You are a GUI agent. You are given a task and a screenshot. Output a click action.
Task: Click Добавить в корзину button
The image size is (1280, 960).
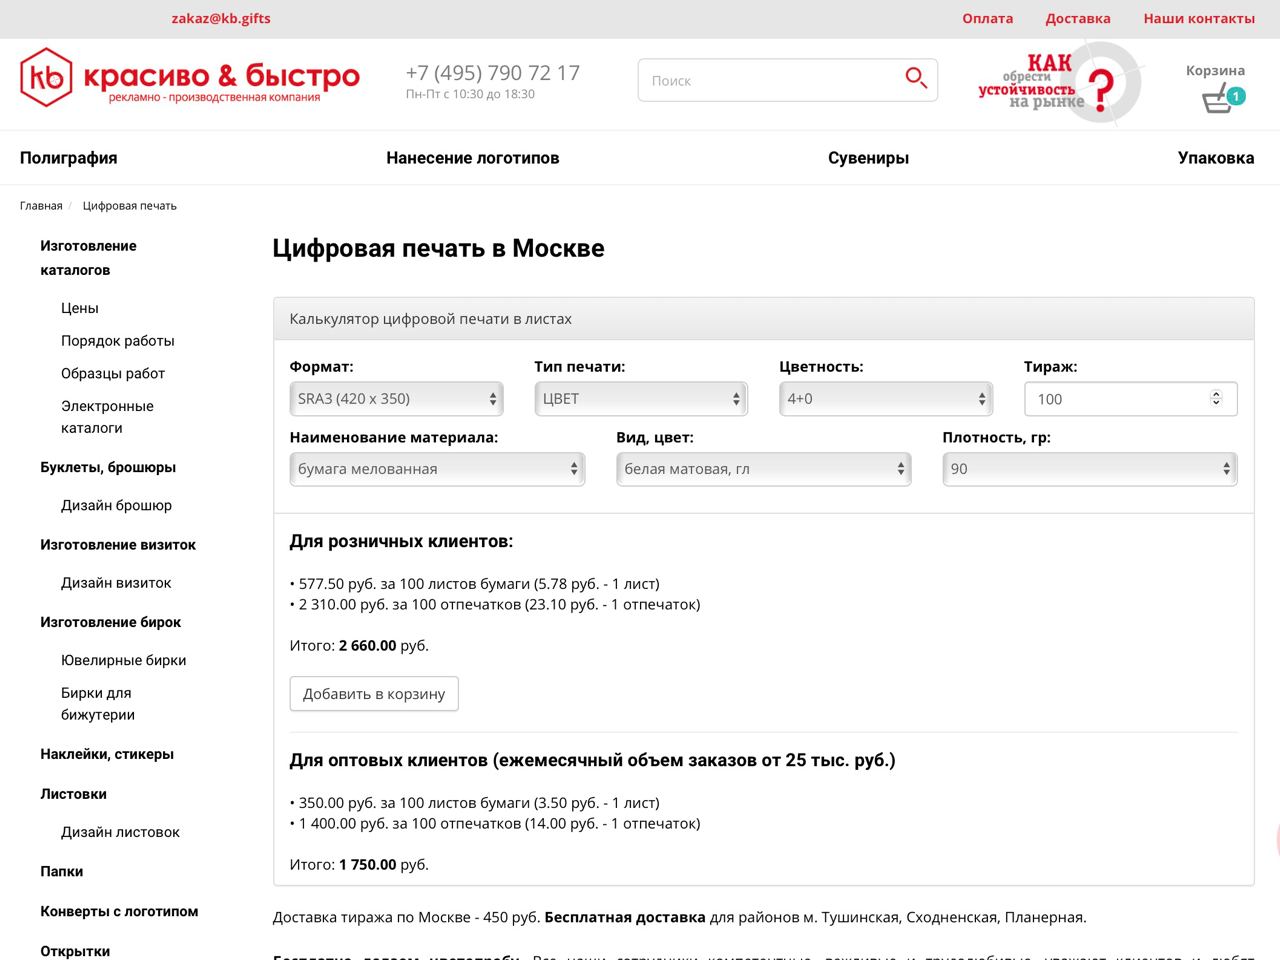(374, 694)
